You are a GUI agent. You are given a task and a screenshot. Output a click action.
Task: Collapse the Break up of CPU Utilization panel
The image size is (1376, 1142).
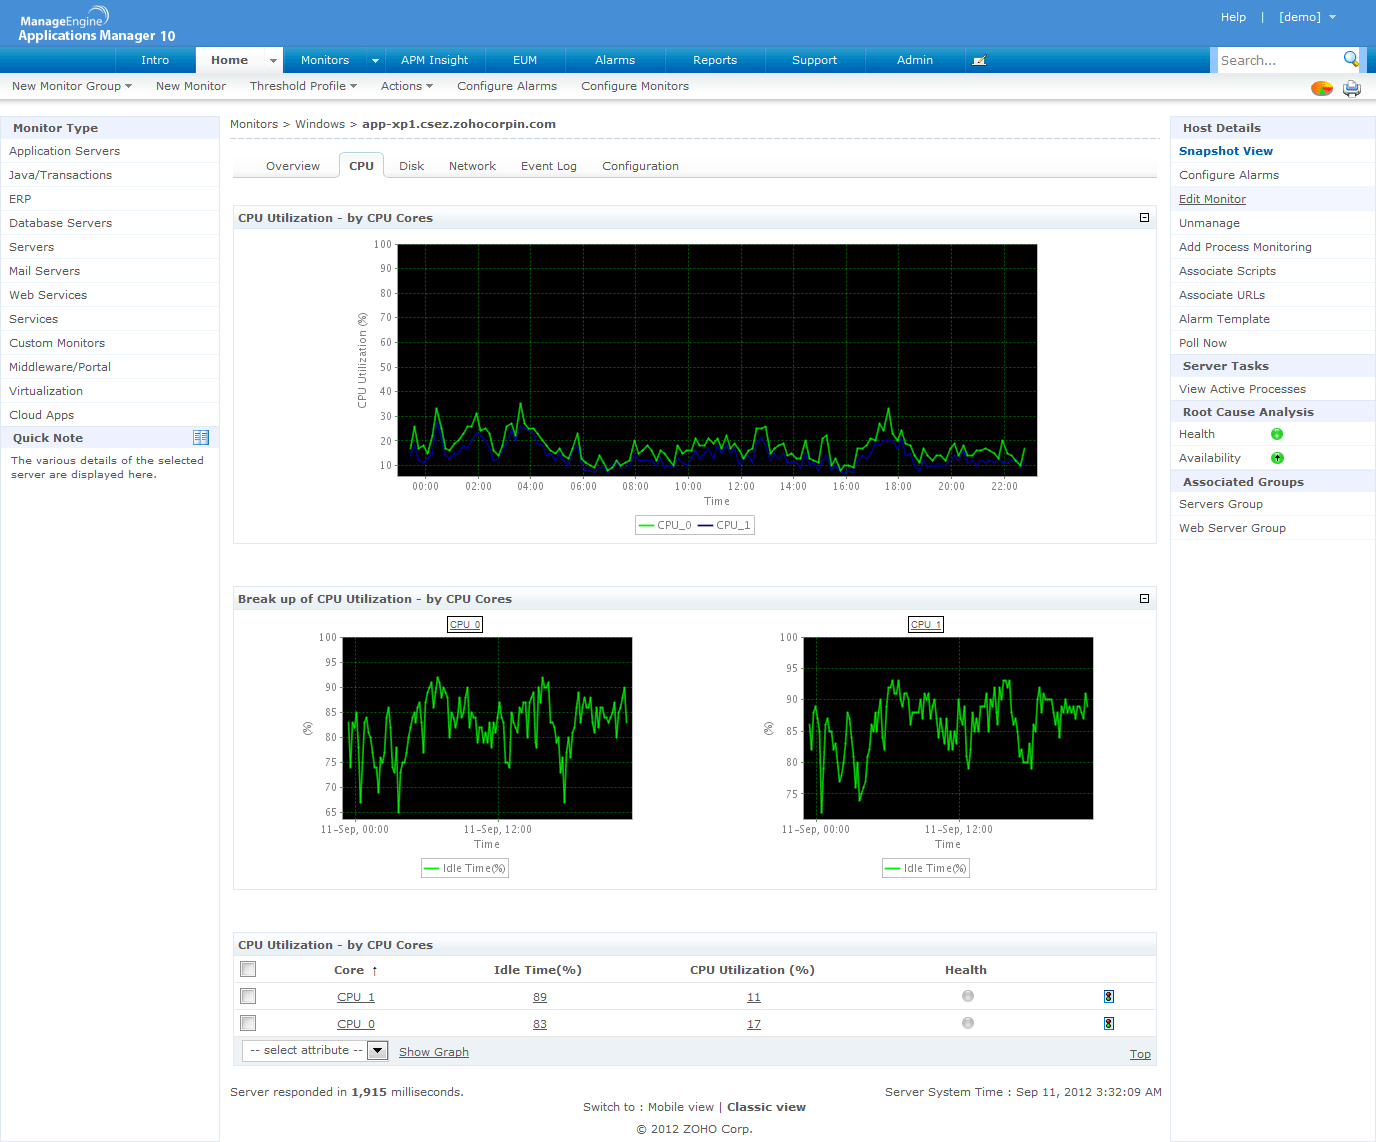coord(1144,599)
